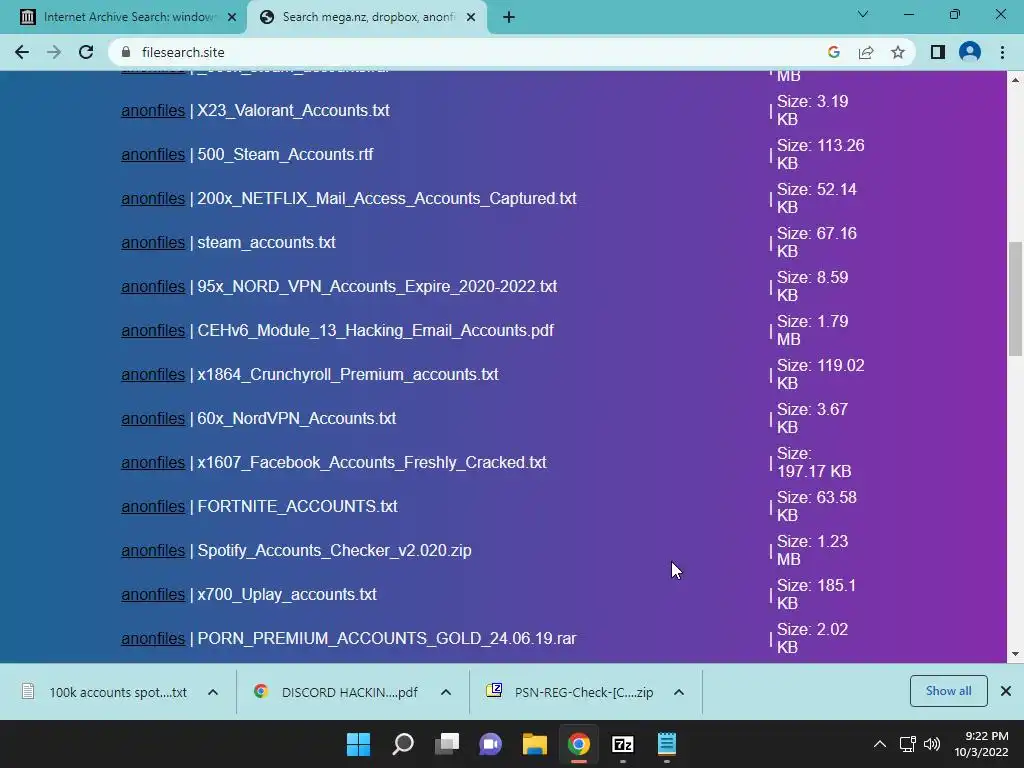Expand options for 100k accounts spot download
The width and height of the screenshot is (1024, 768).
coord(213,692)
